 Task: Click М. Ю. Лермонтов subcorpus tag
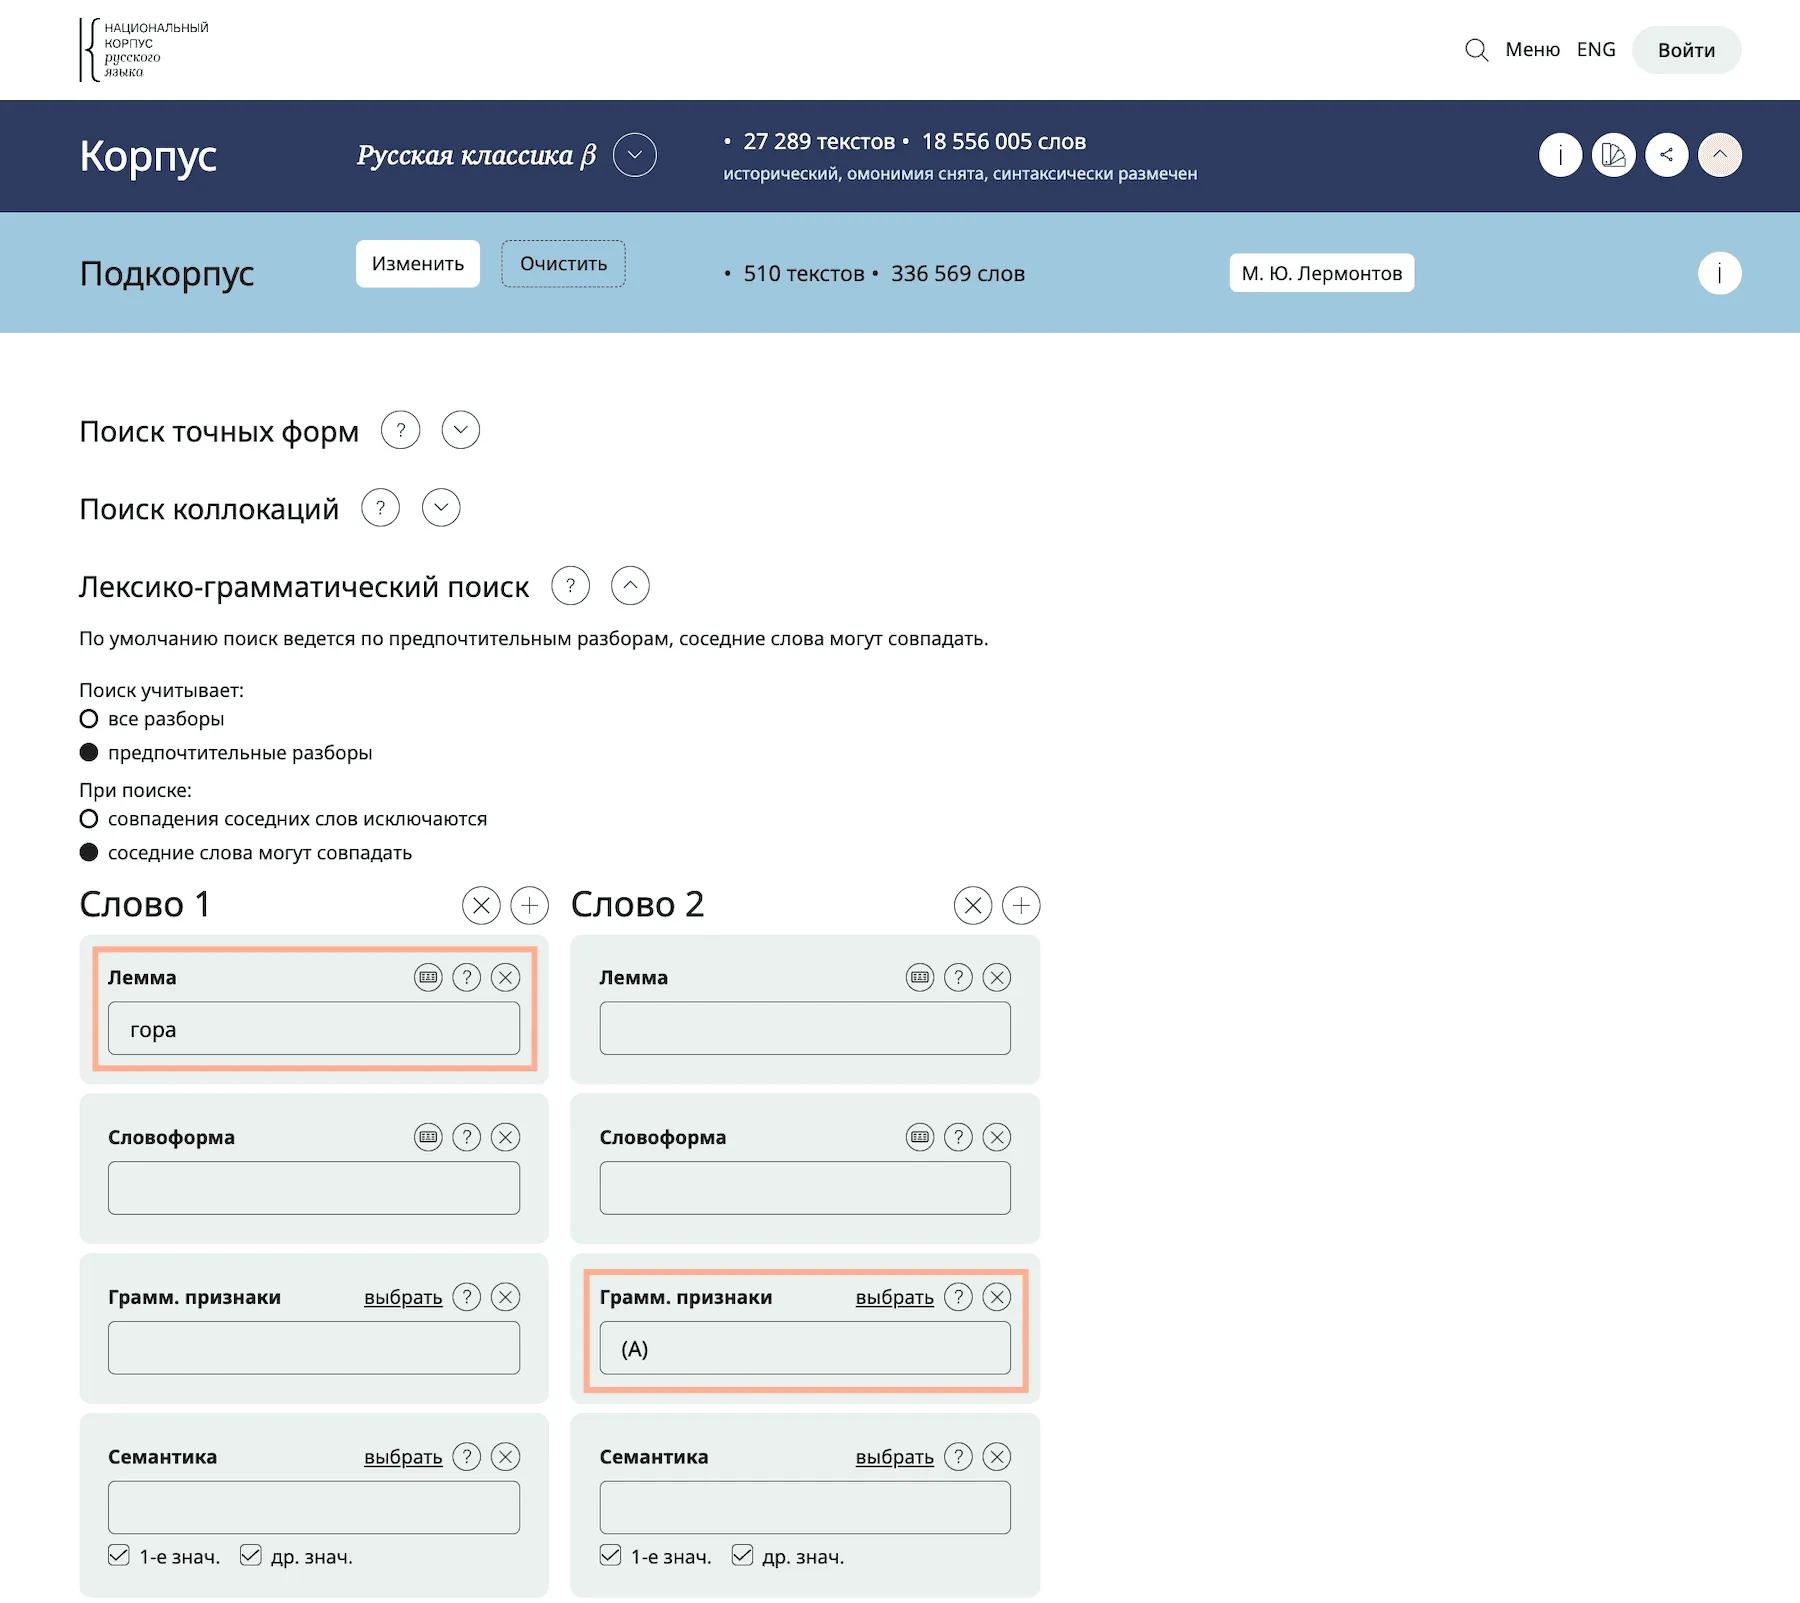[1321, 273]
